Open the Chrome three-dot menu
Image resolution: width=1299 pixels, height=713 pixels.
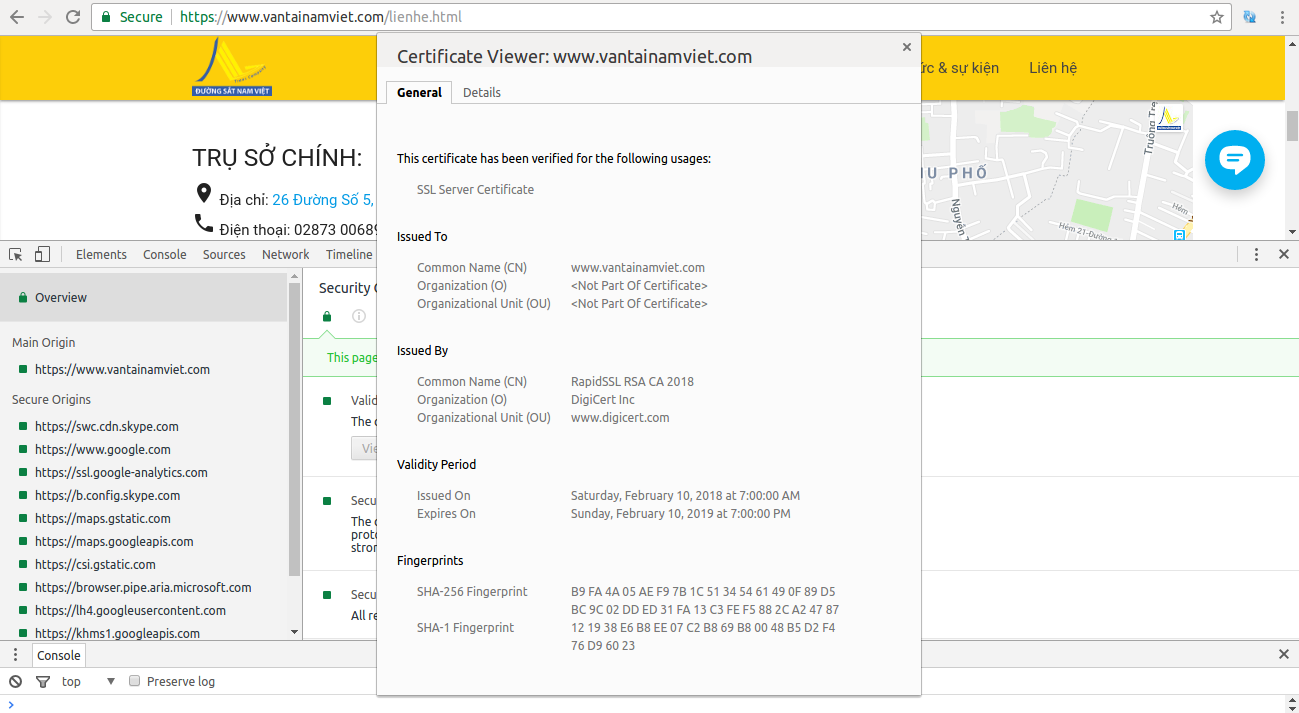tap(1281, 17)
